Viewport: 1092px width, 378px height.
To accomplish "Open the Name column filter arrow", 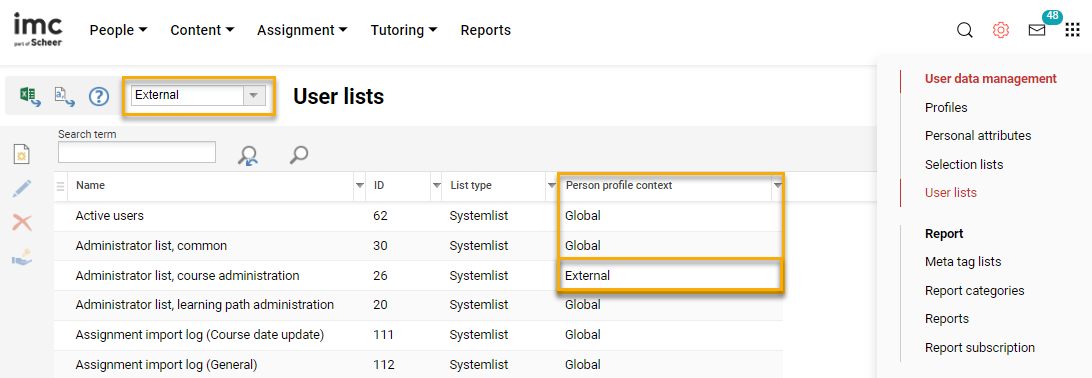I will 360,186.
